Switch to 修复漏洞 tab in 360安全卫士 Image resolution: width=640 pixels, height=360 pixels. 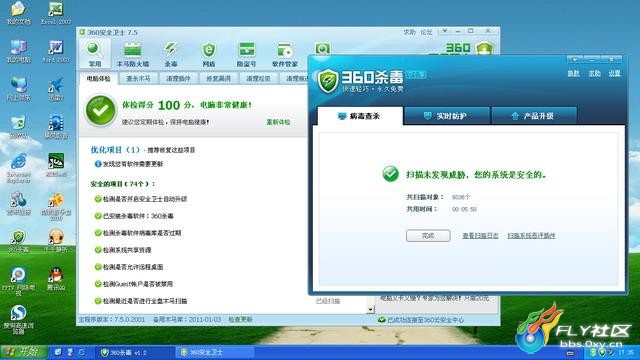218,78
